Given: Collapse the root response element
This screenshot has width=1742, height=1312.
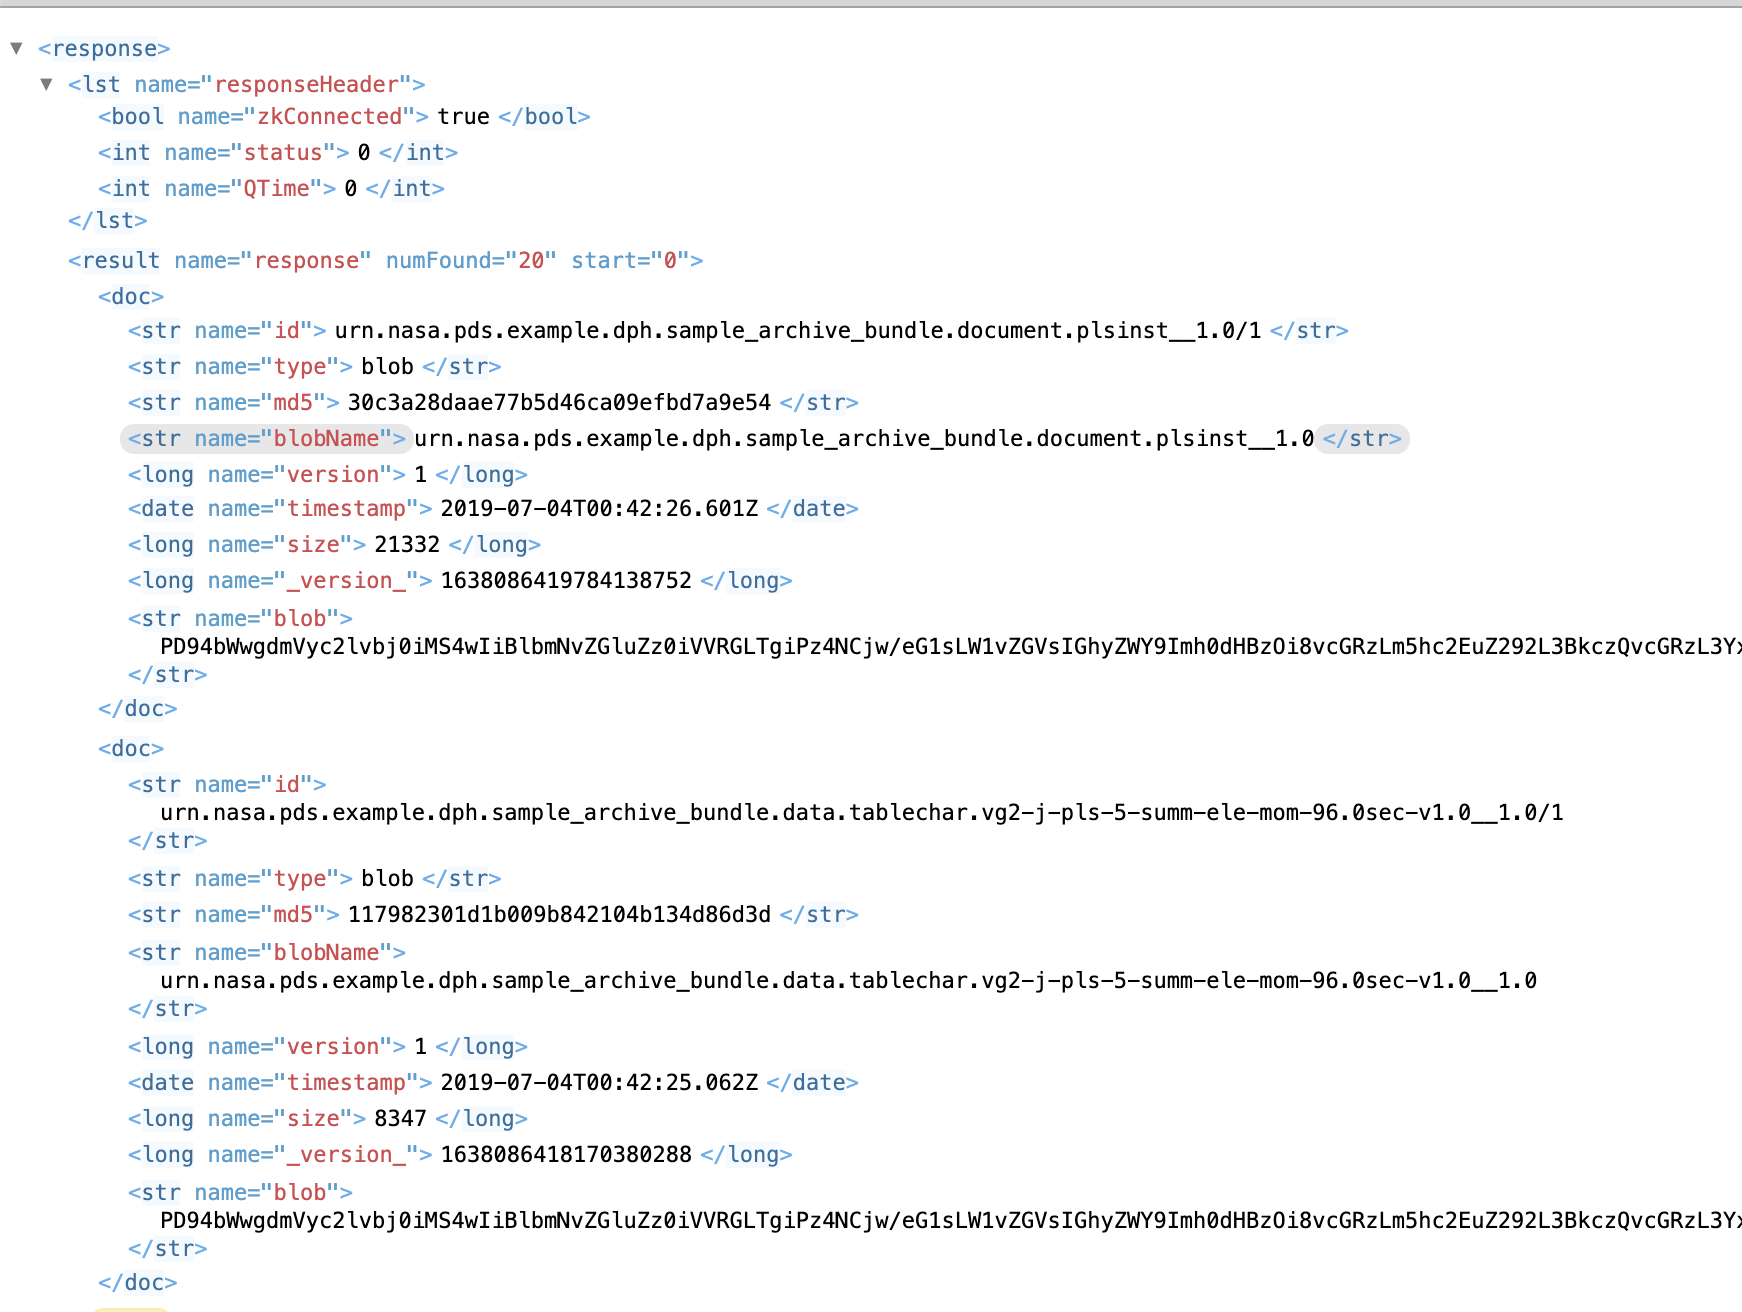Looking at the screenshot, I should pyautogui.click(x=15, y=47).
